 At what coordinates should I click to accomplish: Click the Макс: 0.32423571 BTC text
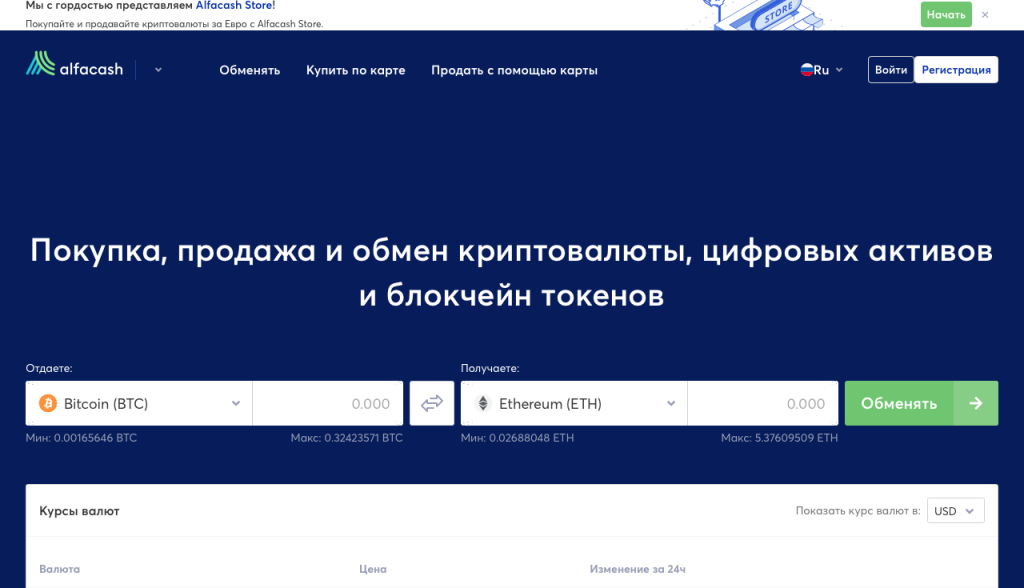347,438
